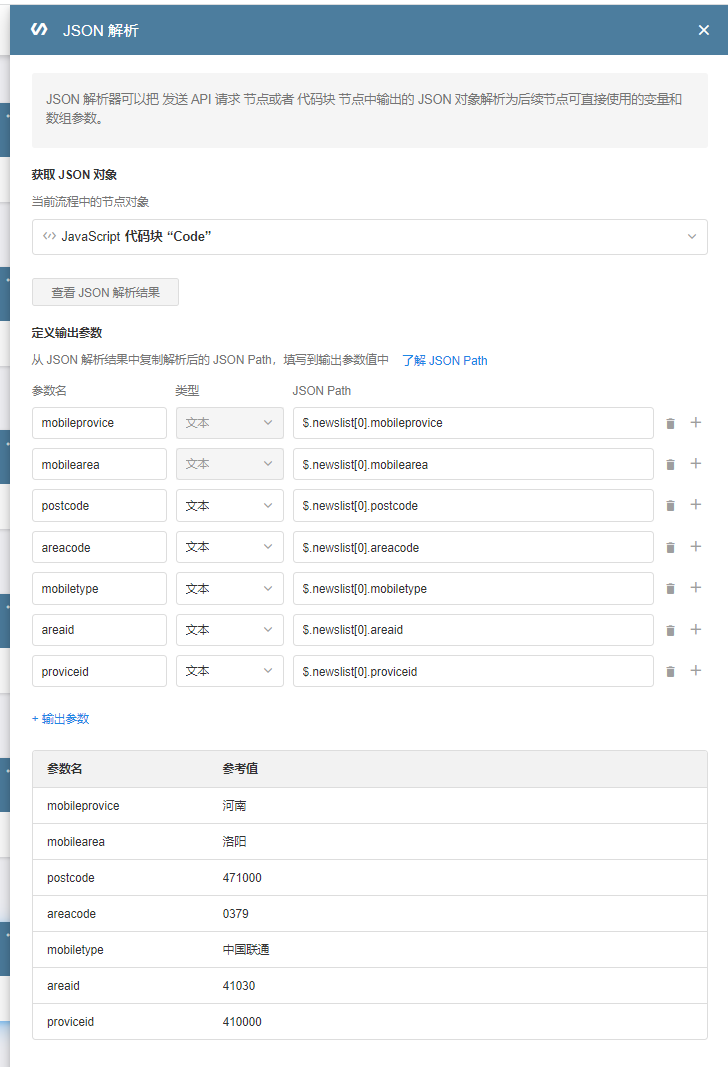Click trash icon for postcode row
The image size is (728, 1067).
point(670,506)
